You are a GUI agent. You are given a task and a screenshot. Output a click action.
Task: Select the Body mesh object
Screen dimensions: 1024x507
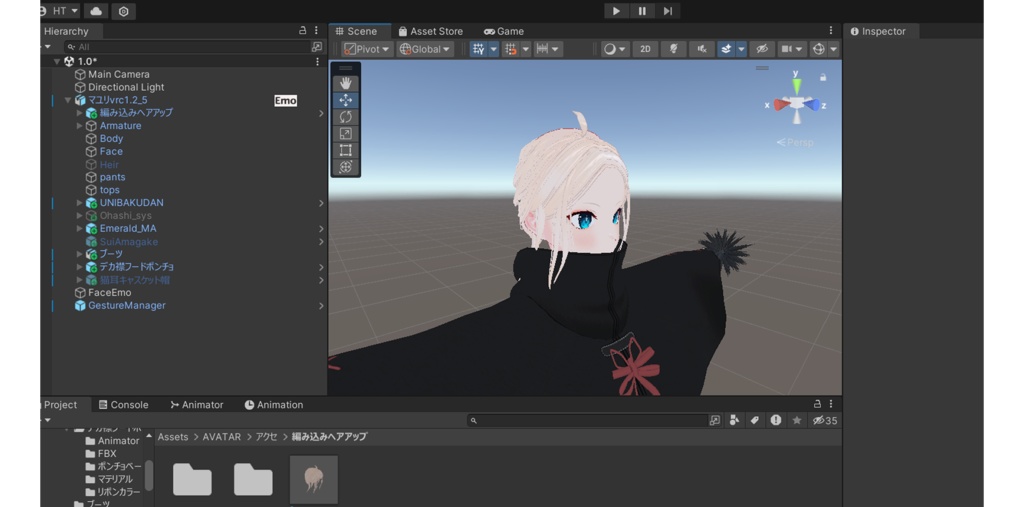tap(111, 139)
